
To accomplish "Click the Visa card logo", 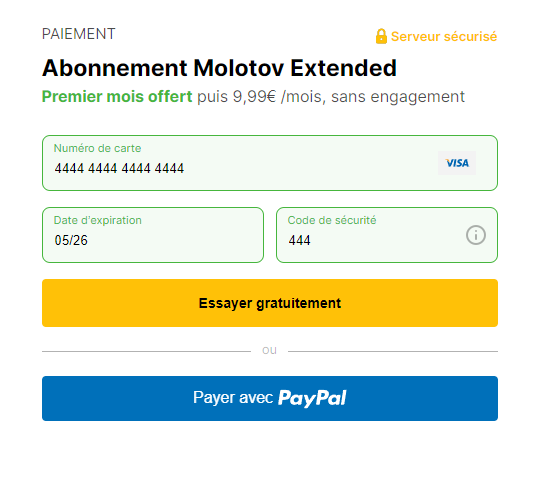I will point(457,163).
